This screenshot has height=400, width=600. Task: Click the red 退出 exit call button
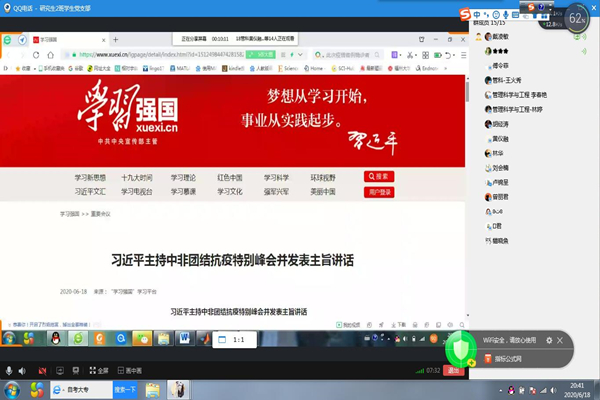[x=453, y=370]
